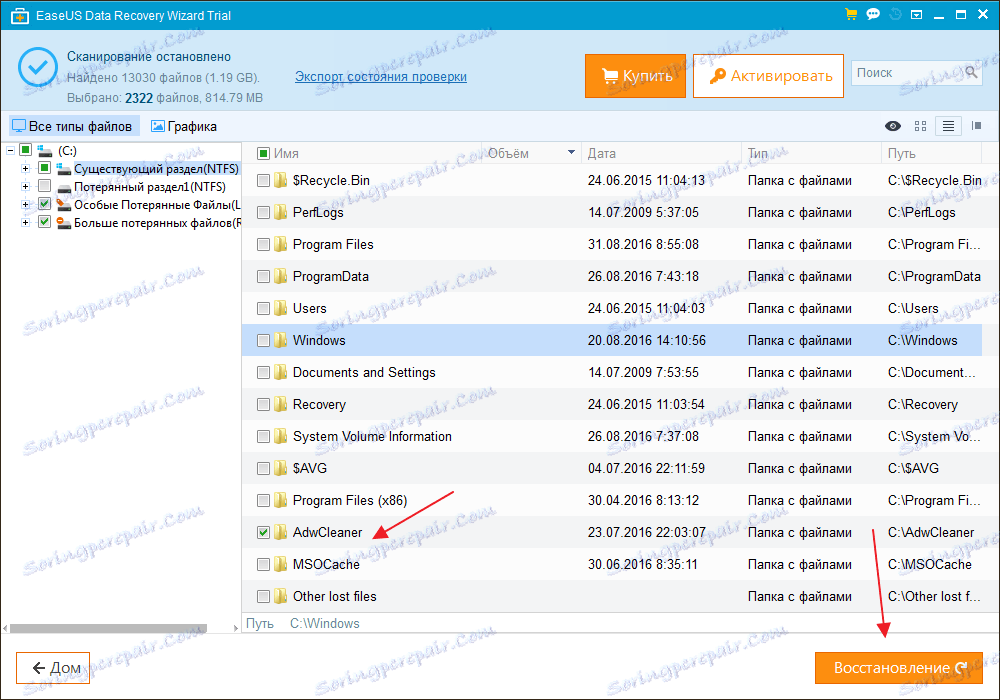Click the lost partition drive icon
The width and height of the screenshot is (1000, 700).
pos(64,187)
